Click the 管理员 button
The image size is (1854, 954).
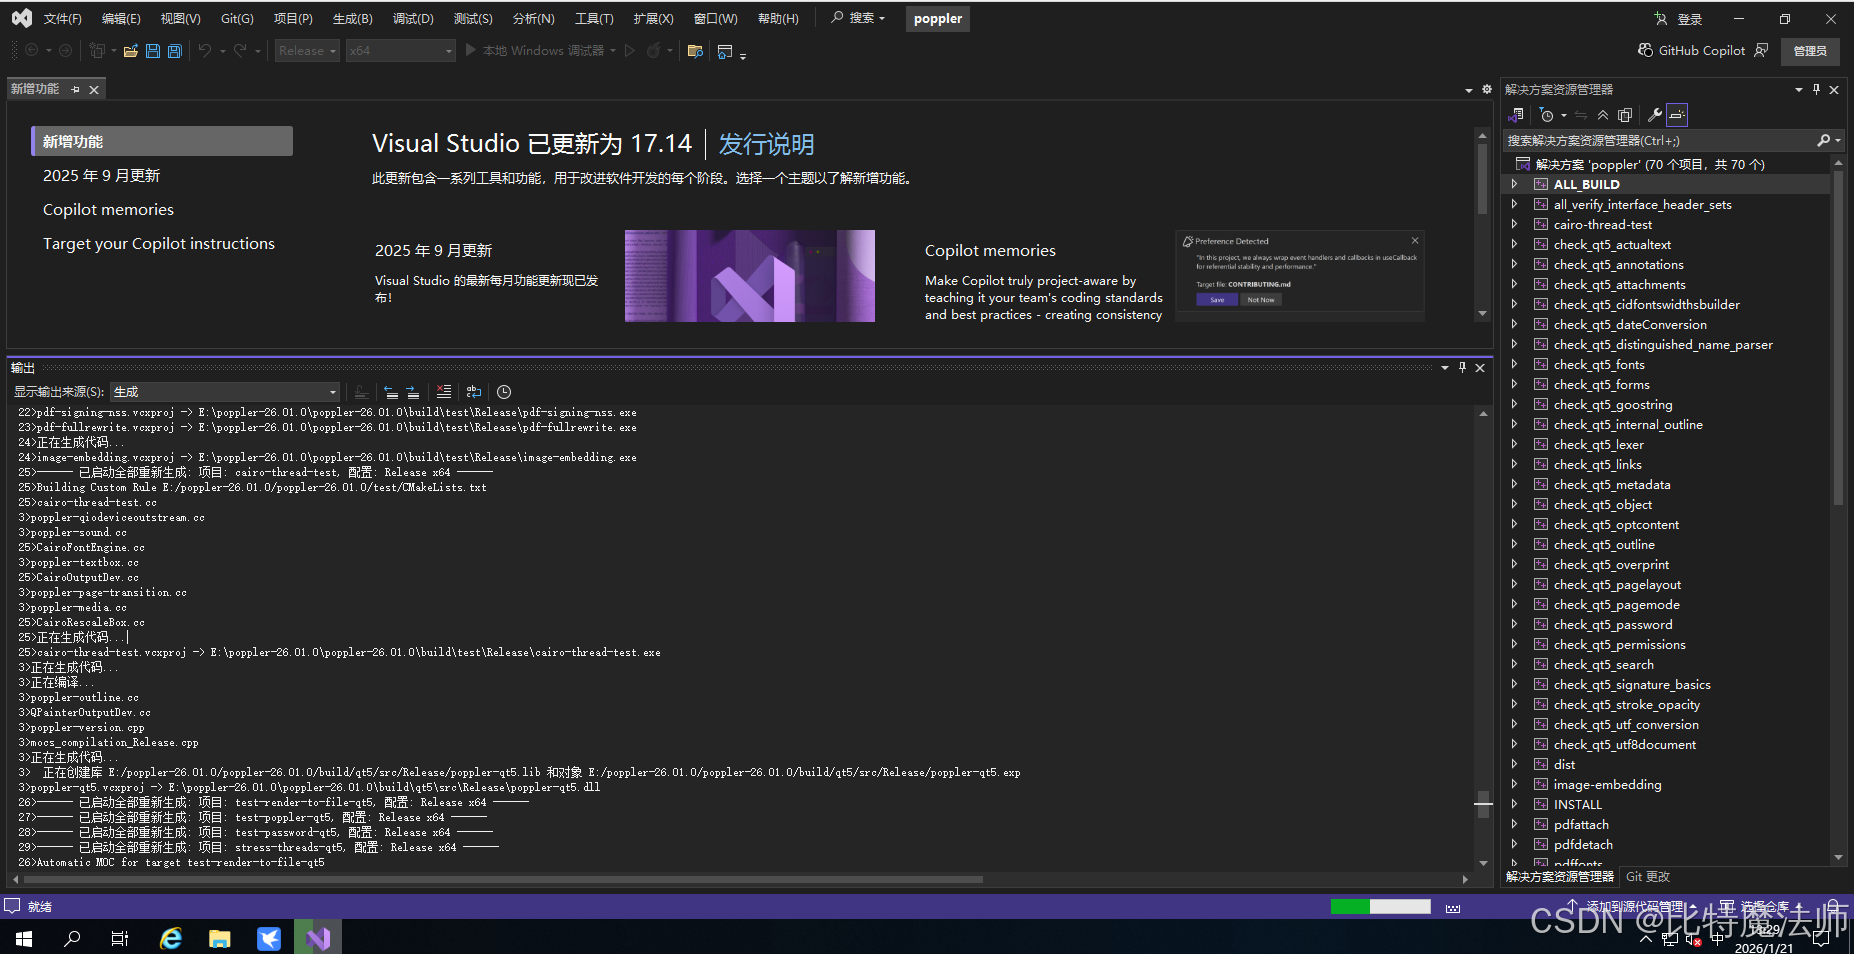pyautogui.click(x=1810, y=51)
